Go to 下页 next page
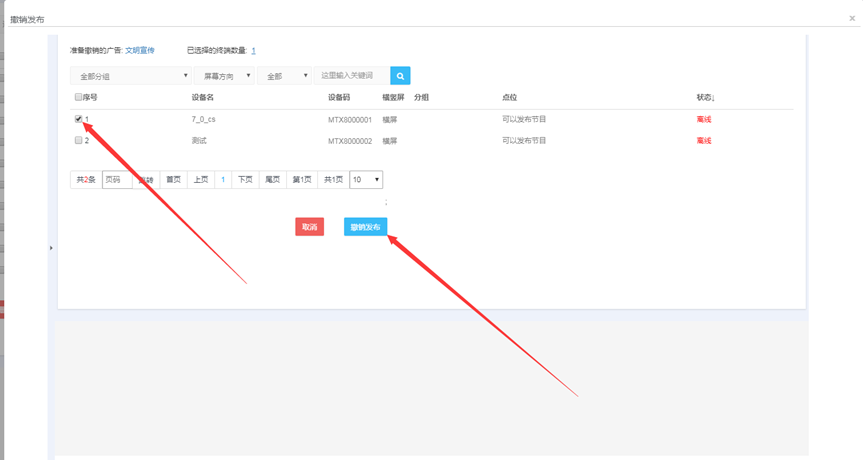The height and width of the screenshot is (460, 863). coord(245,180)
